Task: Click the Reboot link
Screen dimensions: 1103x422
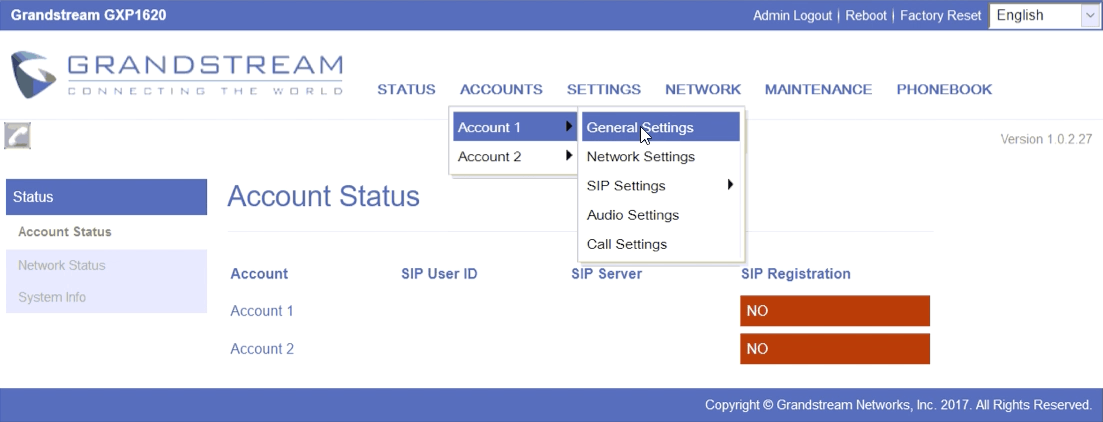Action: [866, 15]
